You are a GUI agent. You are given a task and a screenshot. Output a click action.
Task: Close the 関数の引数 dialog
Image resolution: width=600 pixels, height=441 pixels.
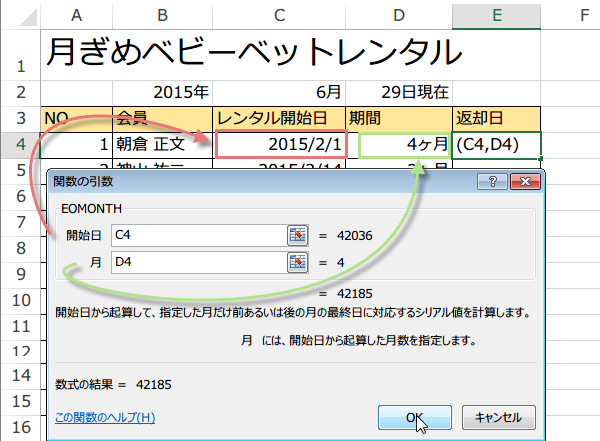[x=525, y=181]
